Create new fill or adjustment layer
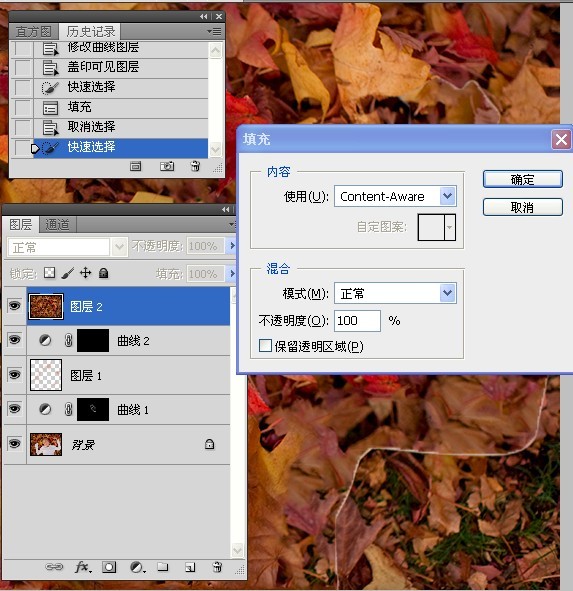The width and height of the screenshot is (573, 591). click(137, 567)
